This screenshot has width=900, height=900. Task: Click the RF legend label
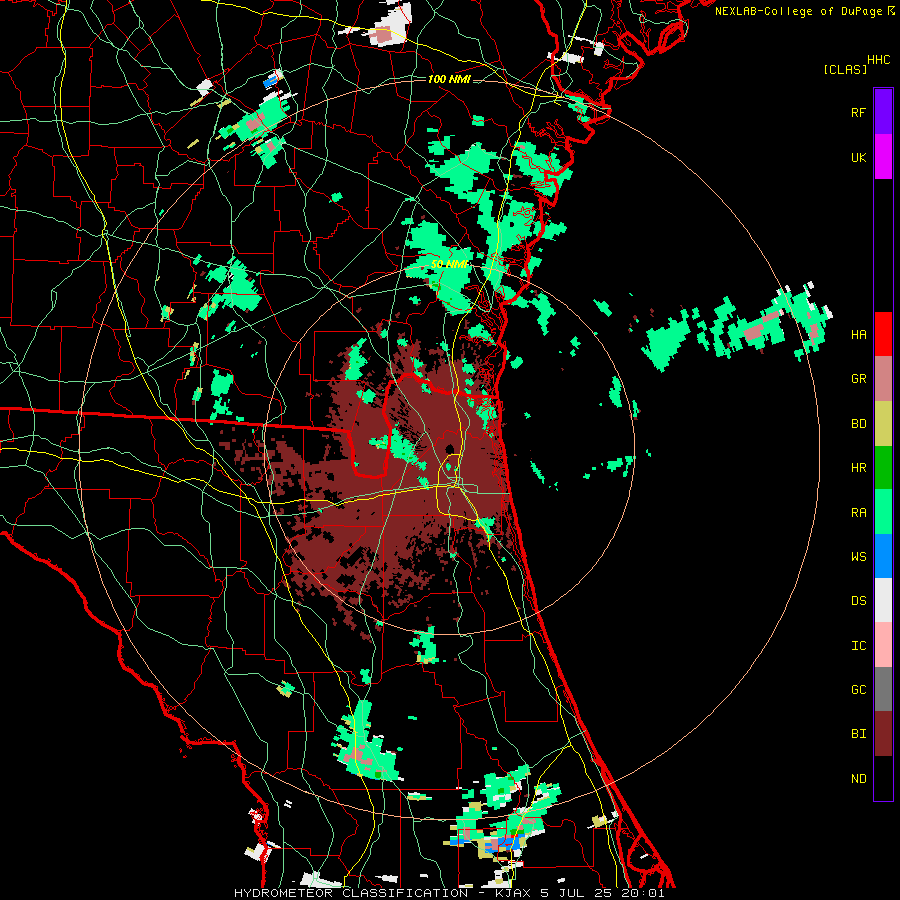(858, 113)
